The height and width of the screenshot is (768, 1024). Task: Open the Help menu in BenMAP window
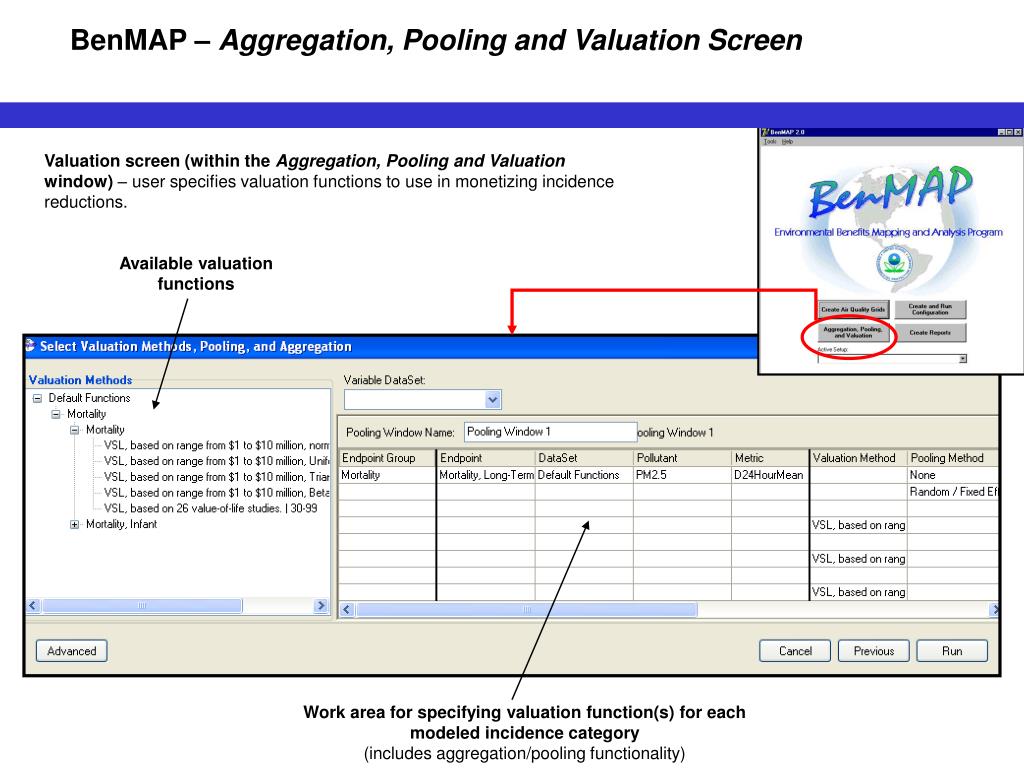pyautogui.click(x=788, y=142)
